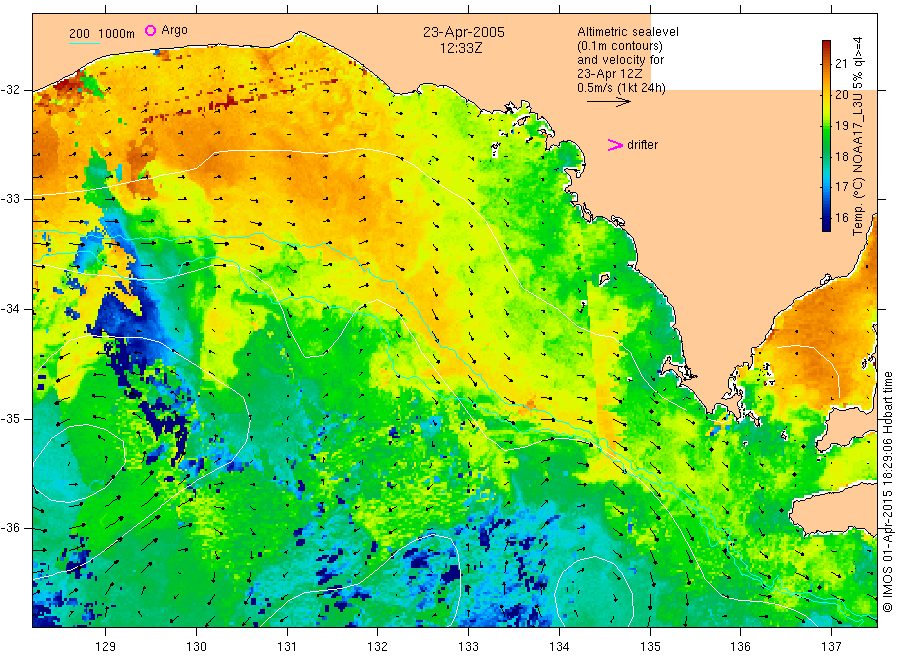Screen dimensions: 900x660
Task: Click longitude axis label 132
Action: pos(378,647)
